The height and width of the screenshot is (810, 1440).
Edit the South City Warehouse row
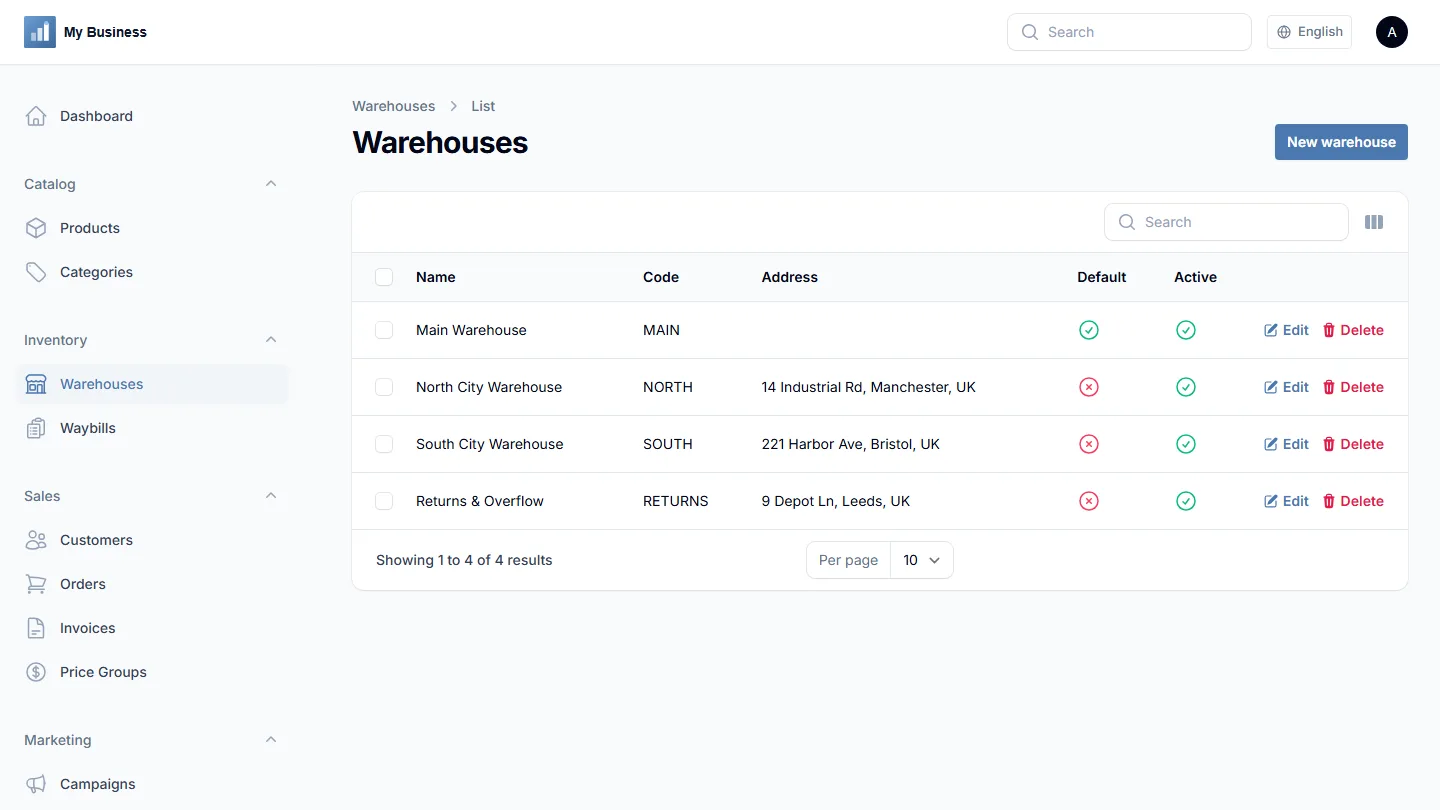tap(1286, 444)
